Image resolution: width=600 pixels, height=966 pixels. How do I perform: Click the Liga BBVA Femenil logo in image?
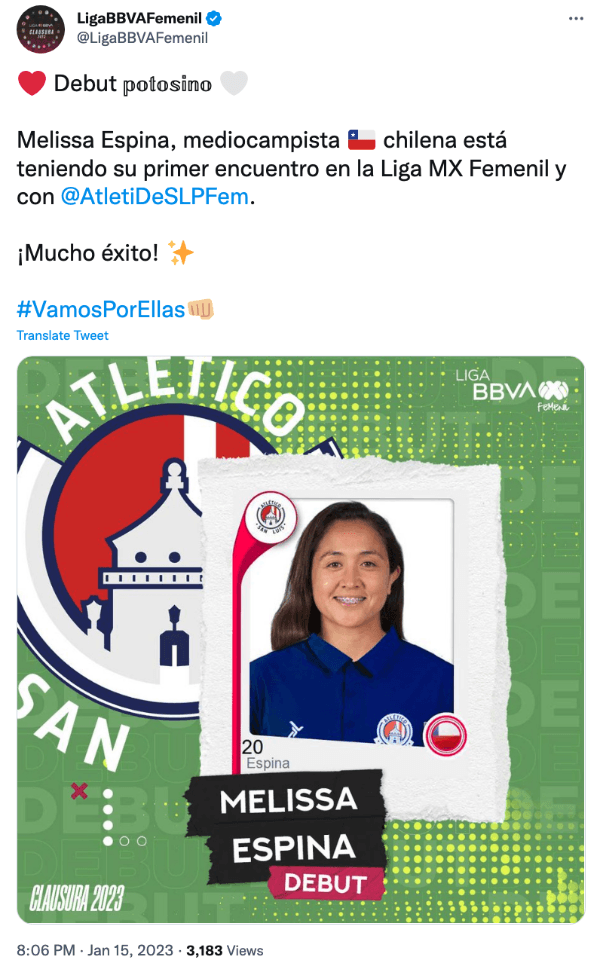click(x=512, y=391)
